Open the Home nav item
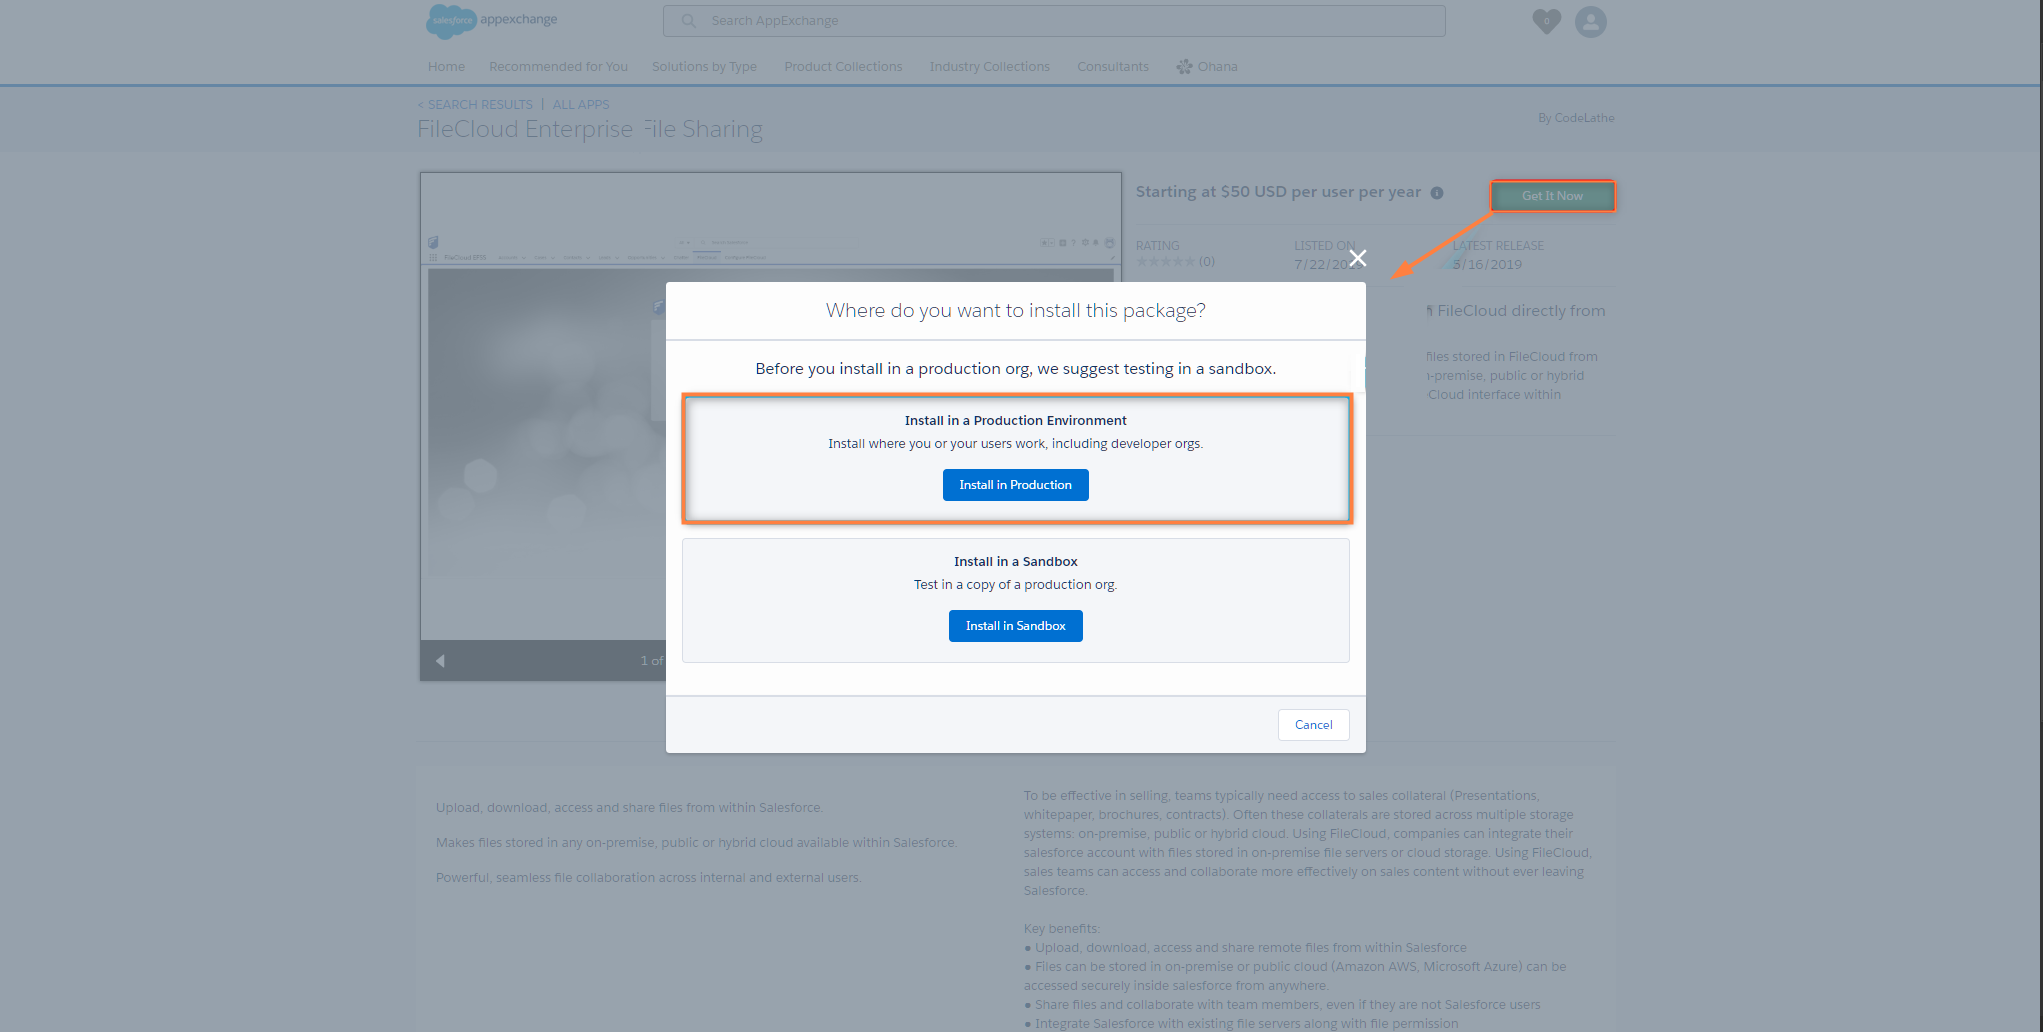 446,67
